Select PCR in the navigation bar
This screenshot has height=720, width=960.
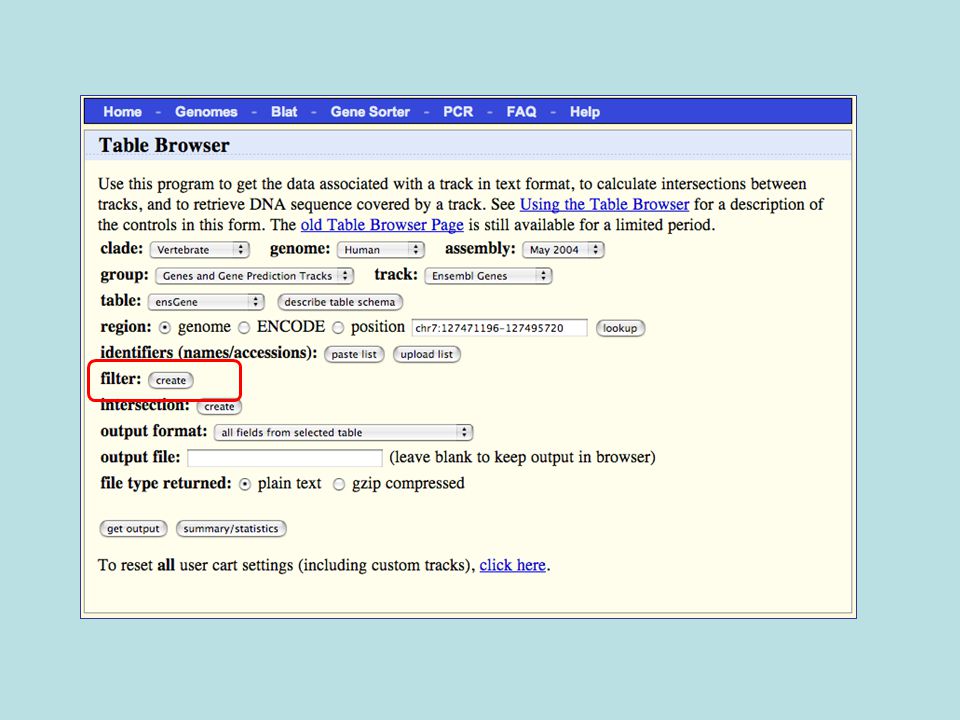(458, 111)
